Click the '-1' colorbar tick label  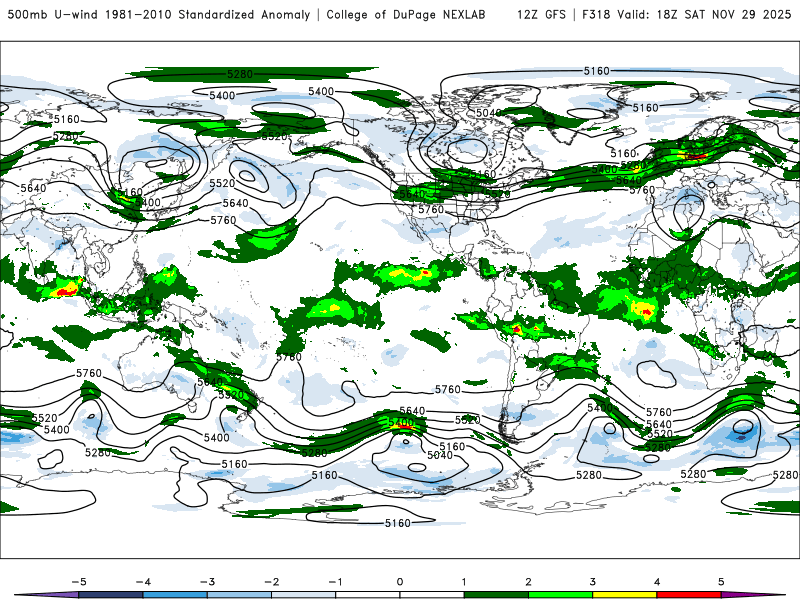(335, 582)
